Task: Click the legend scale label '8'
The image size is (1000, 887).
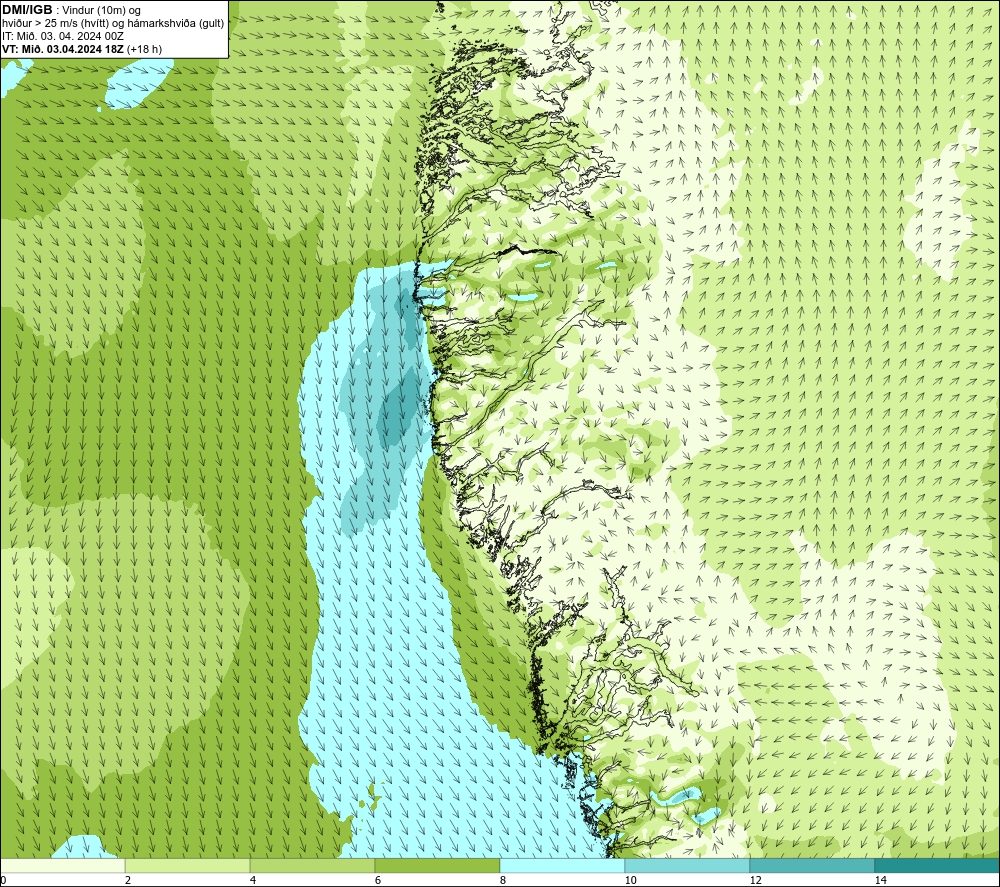Action: click(x=503, y=881)
